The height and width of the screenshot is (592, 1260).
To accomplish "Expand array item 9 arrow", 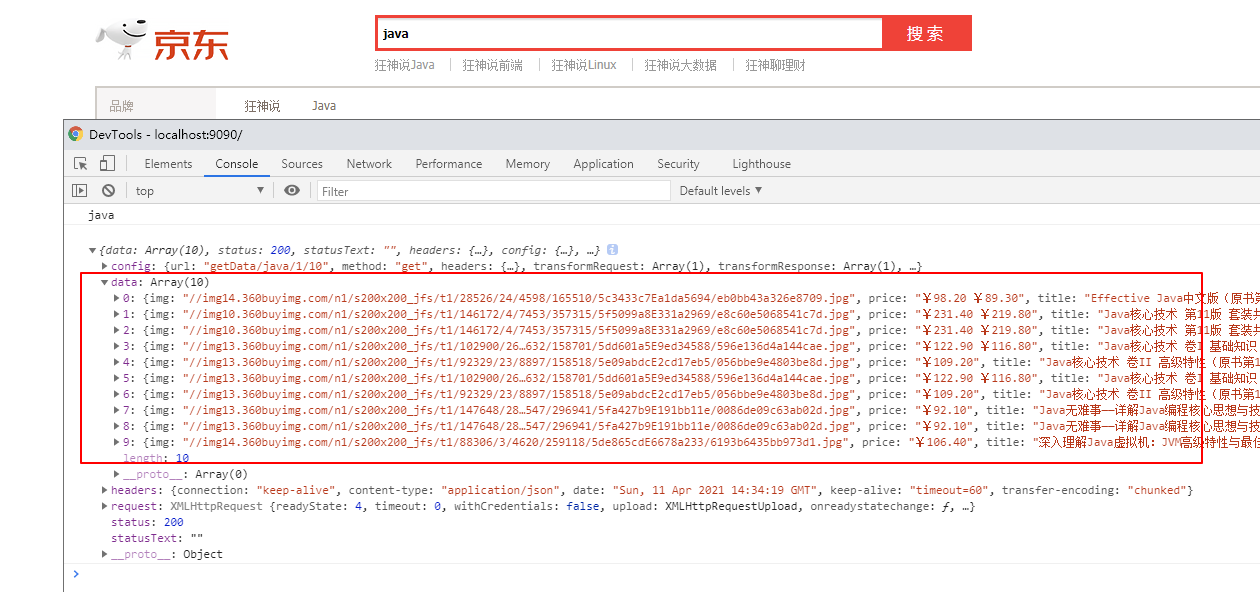I will pyautogui.click(x=117, y=442).
